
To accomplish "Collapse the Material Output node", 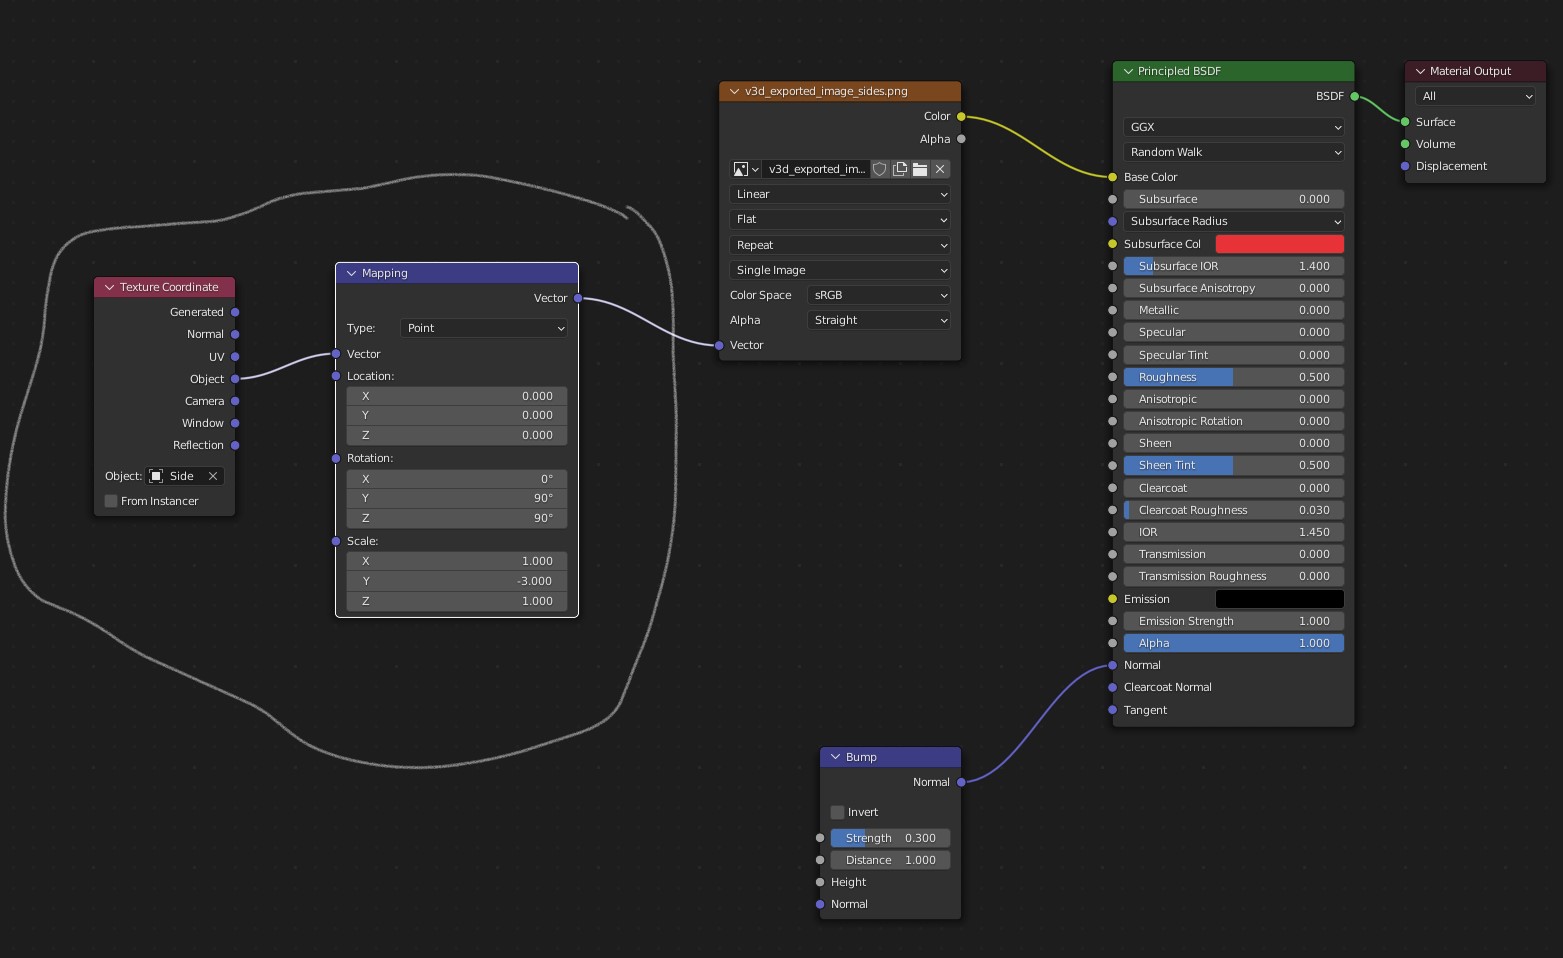I will pos(1420,71).
